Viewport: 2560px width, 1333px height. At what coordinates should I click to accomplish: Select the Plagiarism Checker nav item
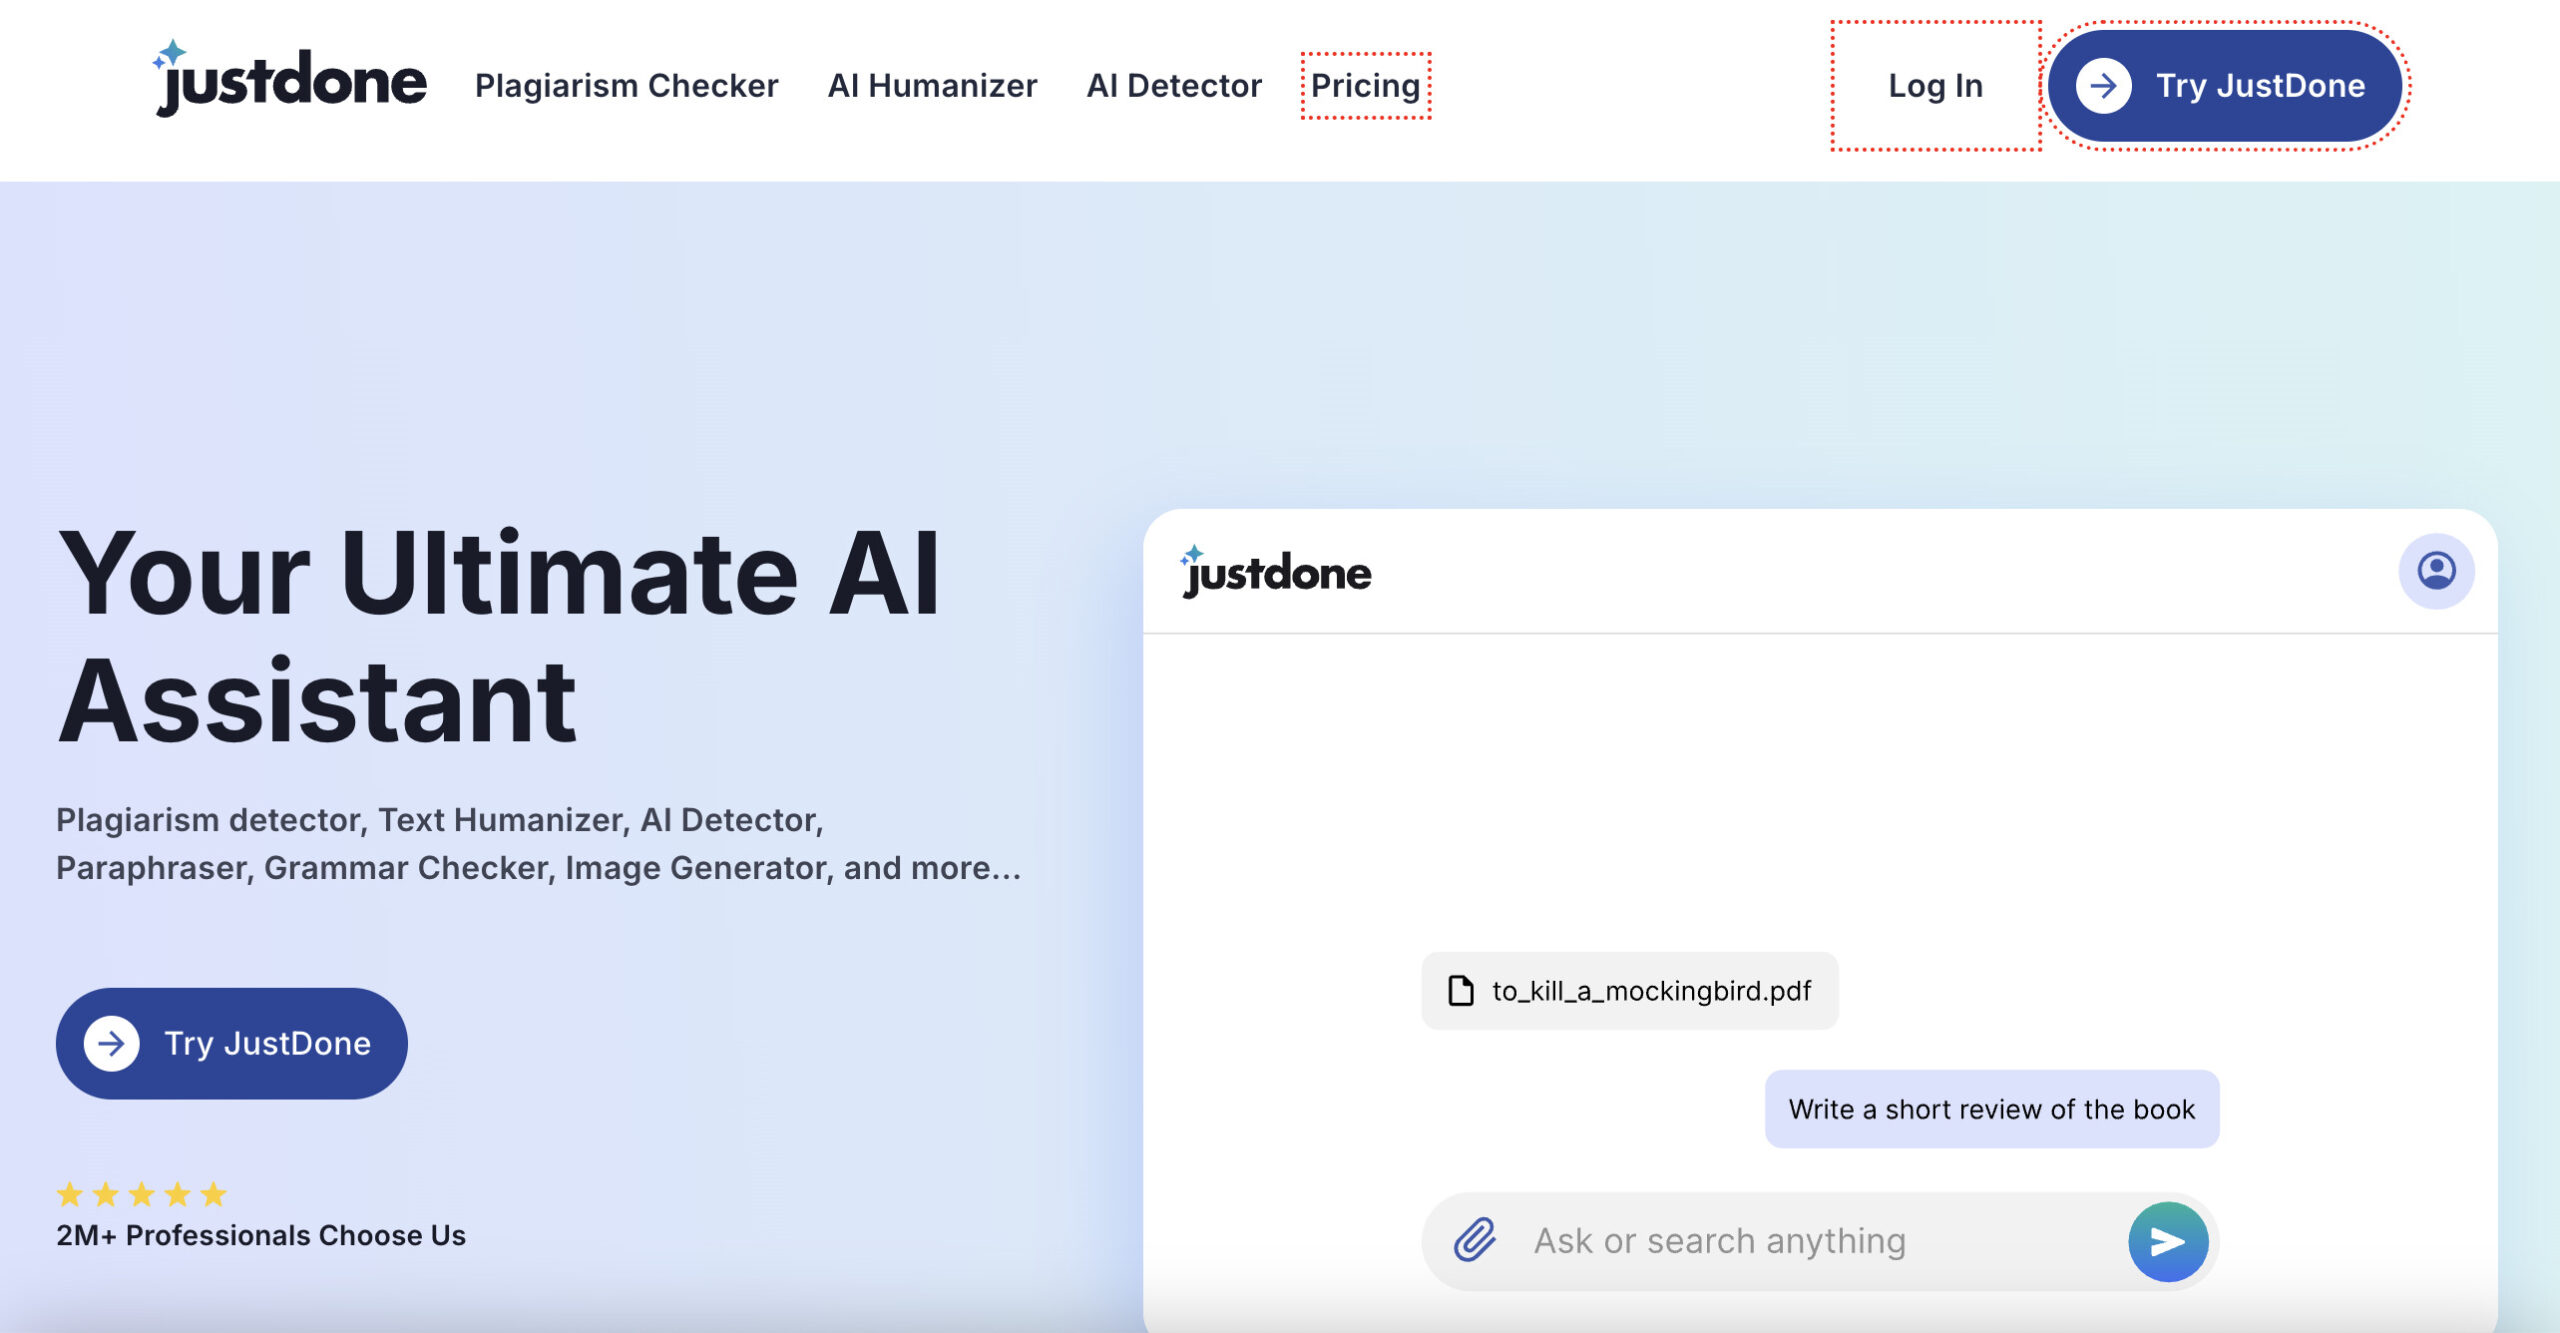click(626, 83)
